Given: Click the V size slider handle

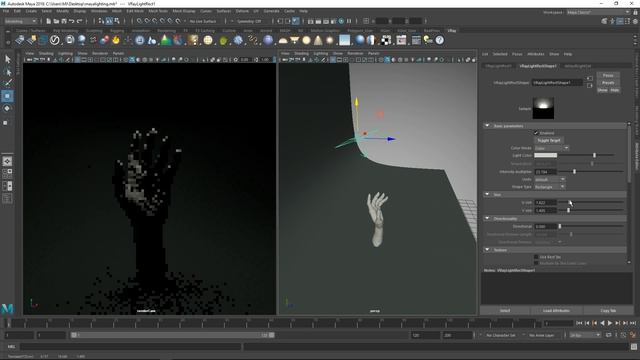Looking at the screenshot, I should (x=568, y=210).
